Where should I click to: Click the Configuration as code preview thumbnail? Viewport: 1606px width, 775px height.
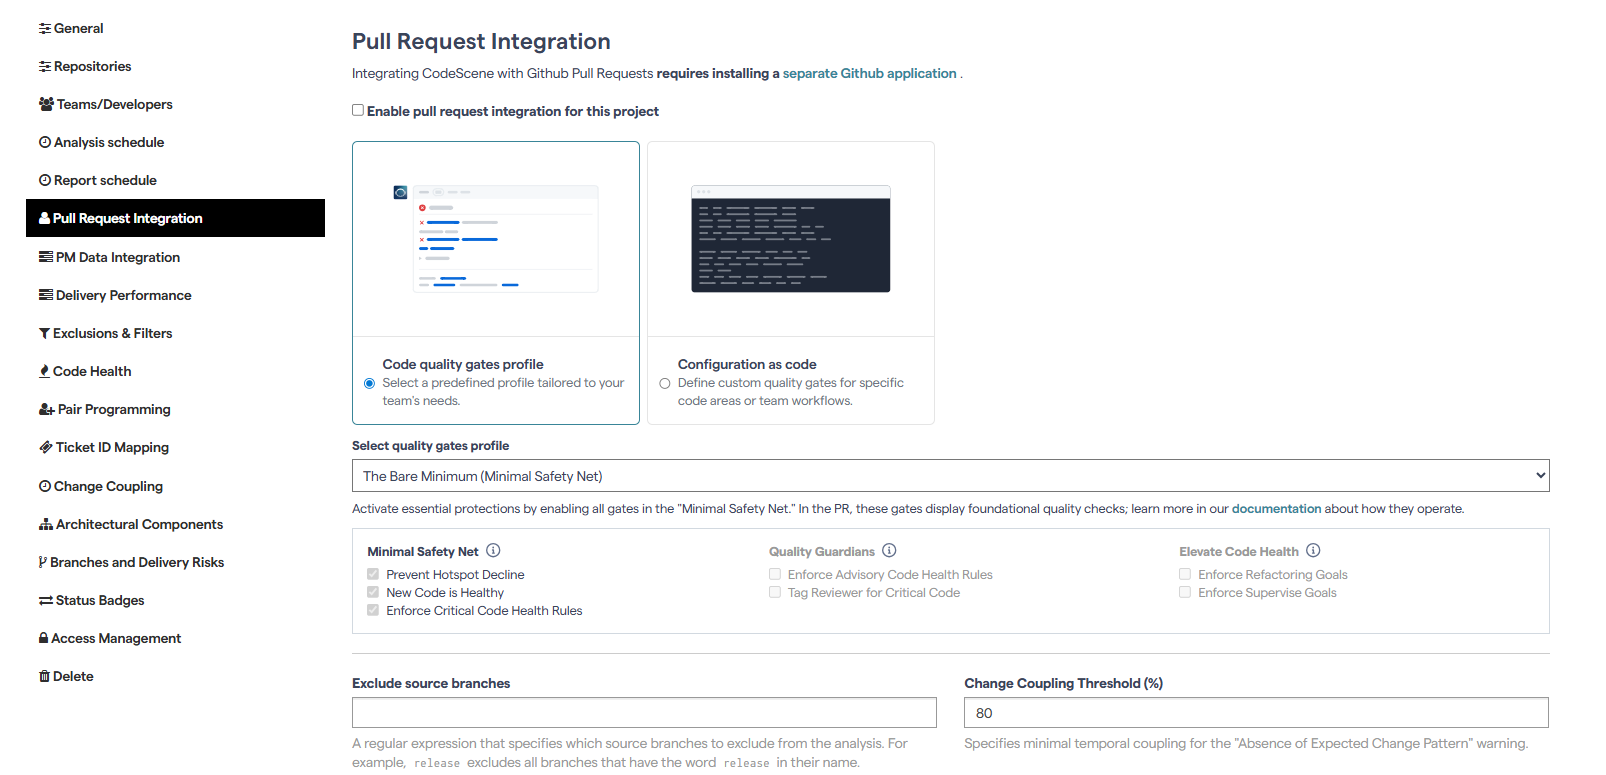point(790,239)
